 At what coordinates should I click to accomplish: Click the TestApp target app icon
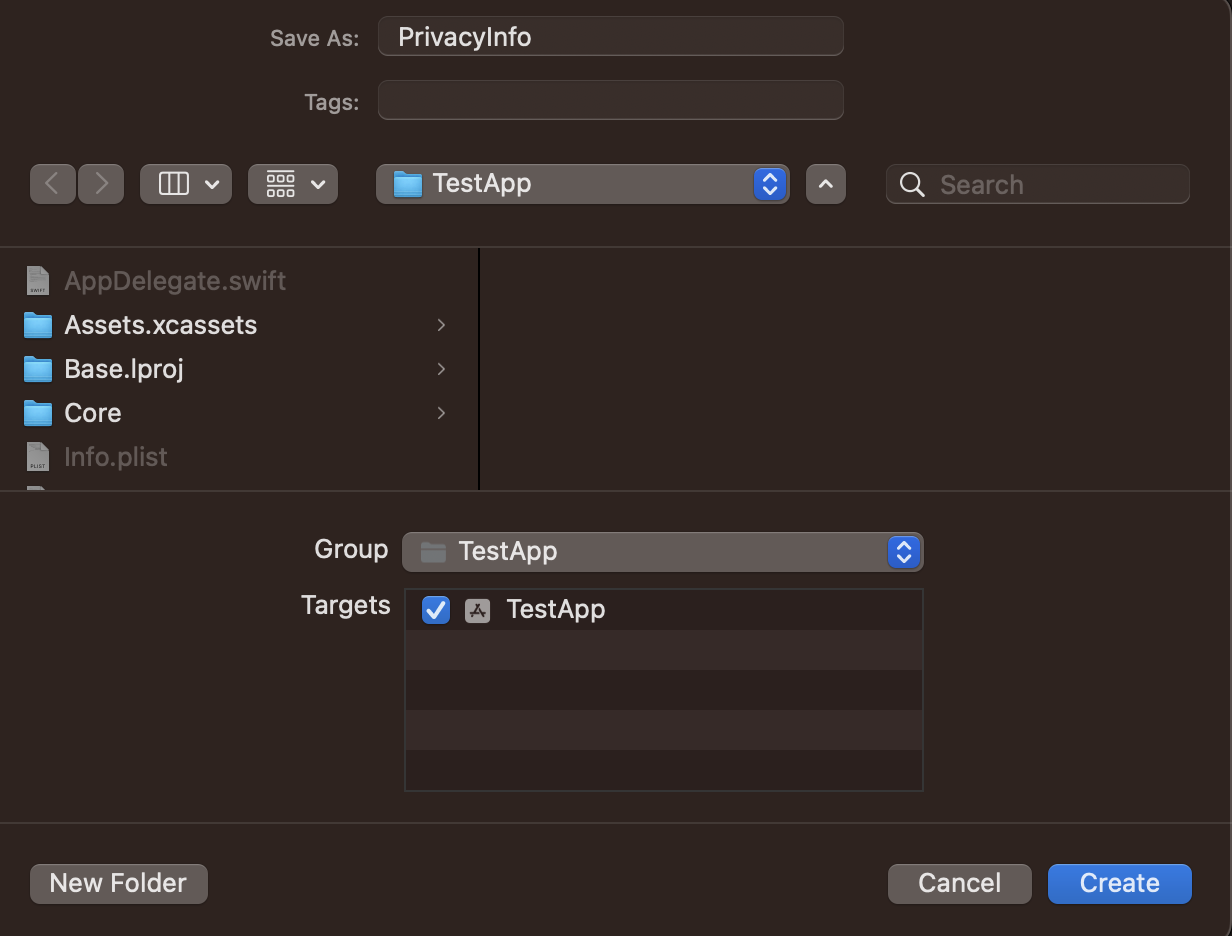coord(478,610)
